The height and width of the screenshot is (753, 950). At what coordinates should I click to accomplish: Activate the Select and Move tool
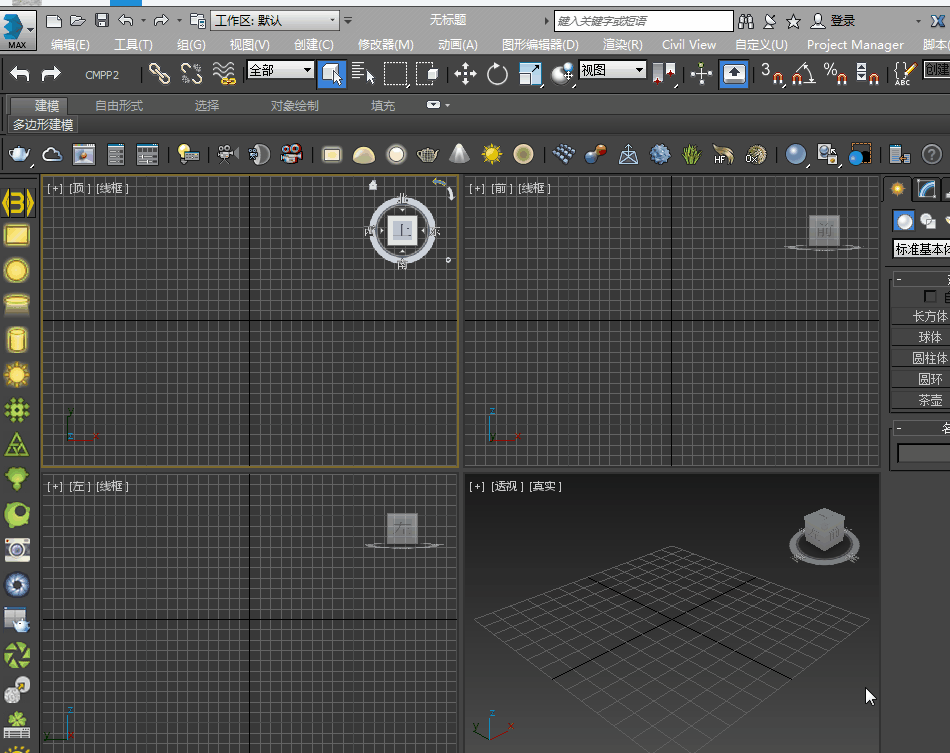tap(465, 72)
